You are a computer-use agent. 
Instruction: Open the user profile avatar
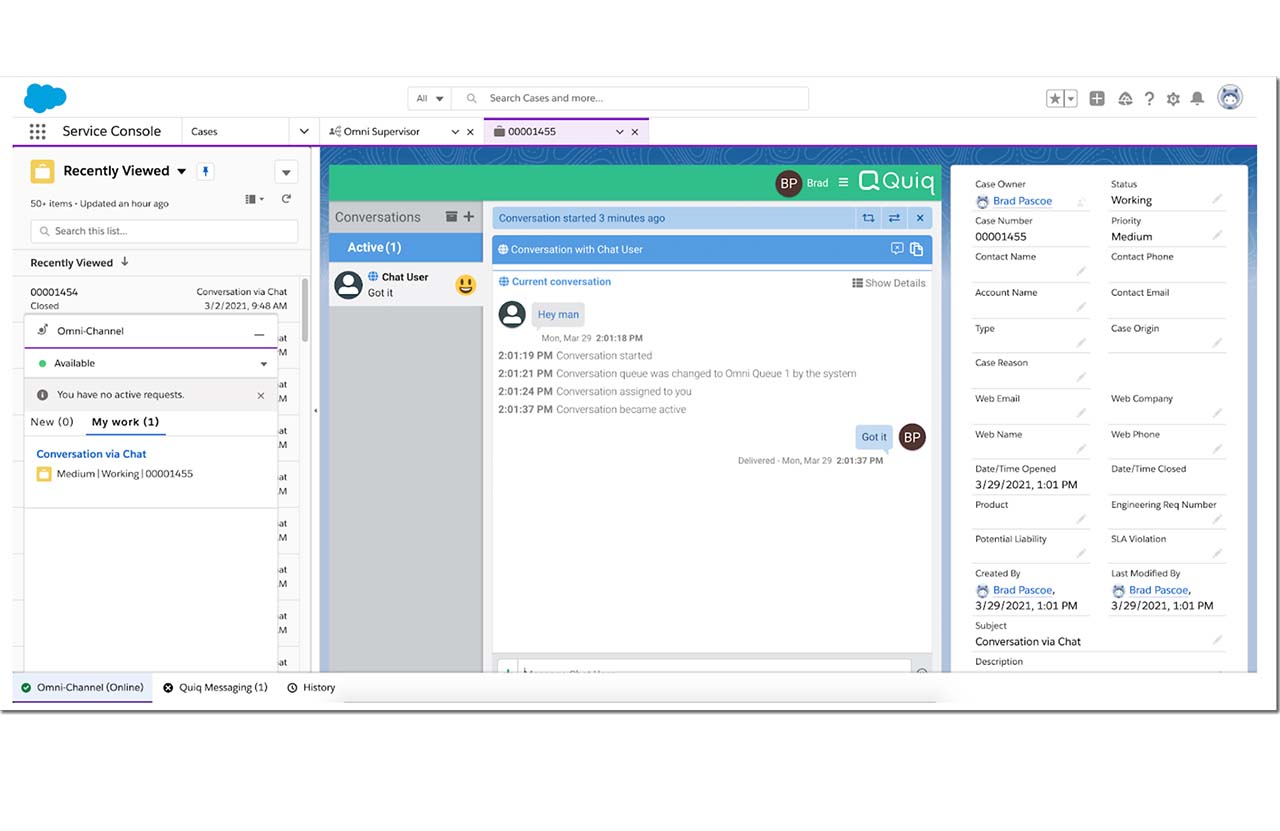[x=1230, y=97]
